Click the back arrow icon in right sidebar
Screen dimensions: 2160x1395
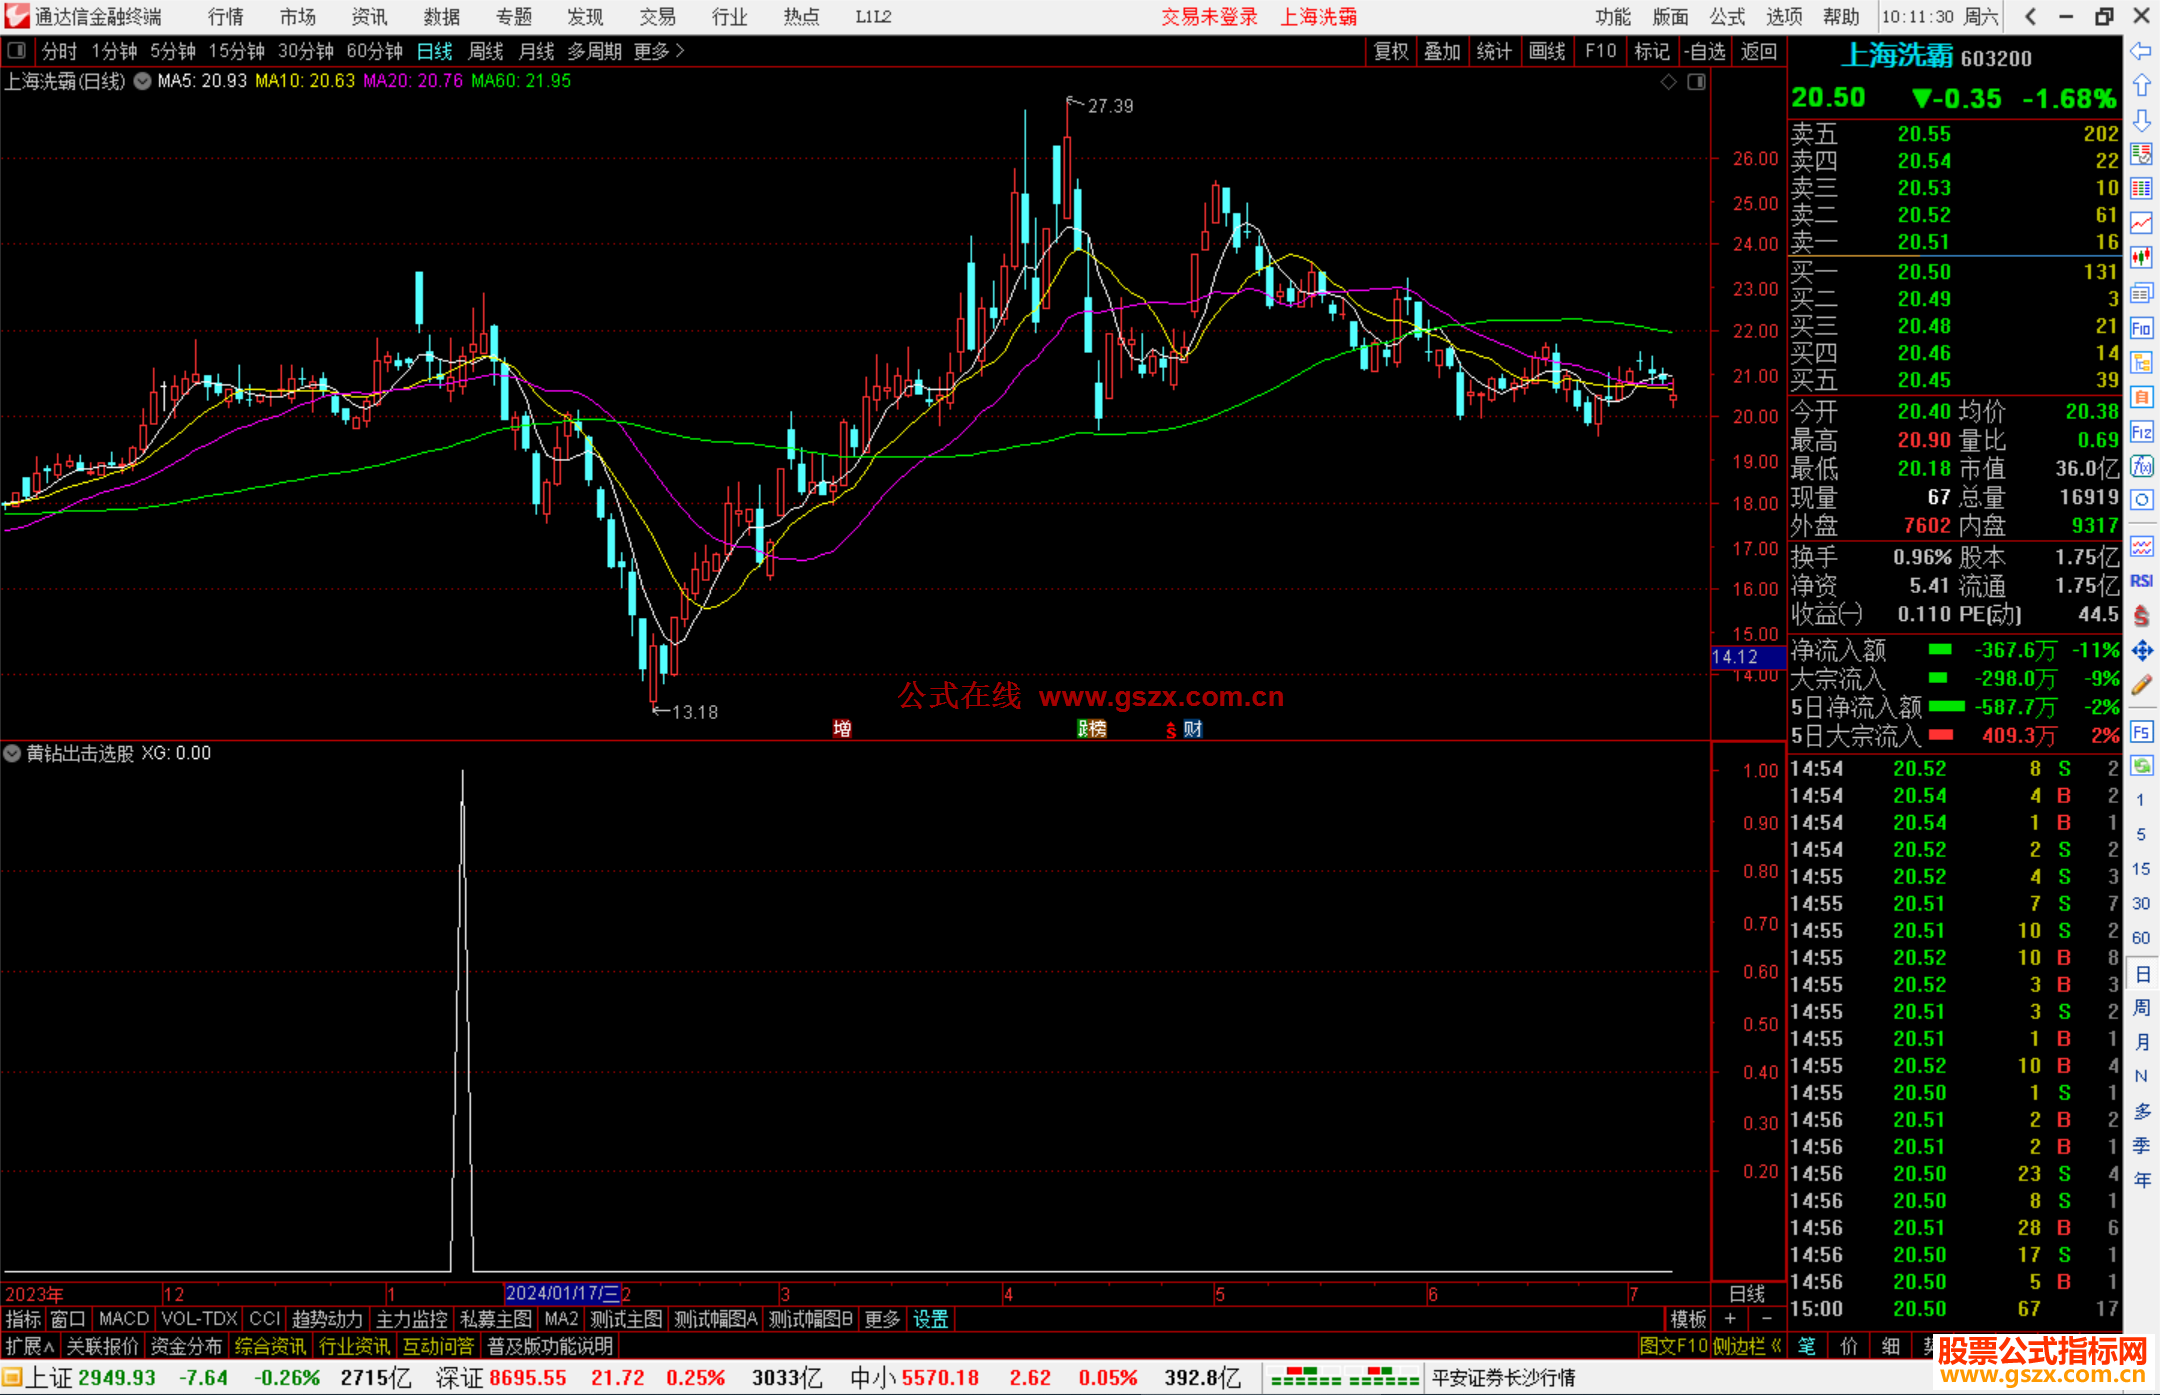pyautogui.click(x=2141, y=51)
